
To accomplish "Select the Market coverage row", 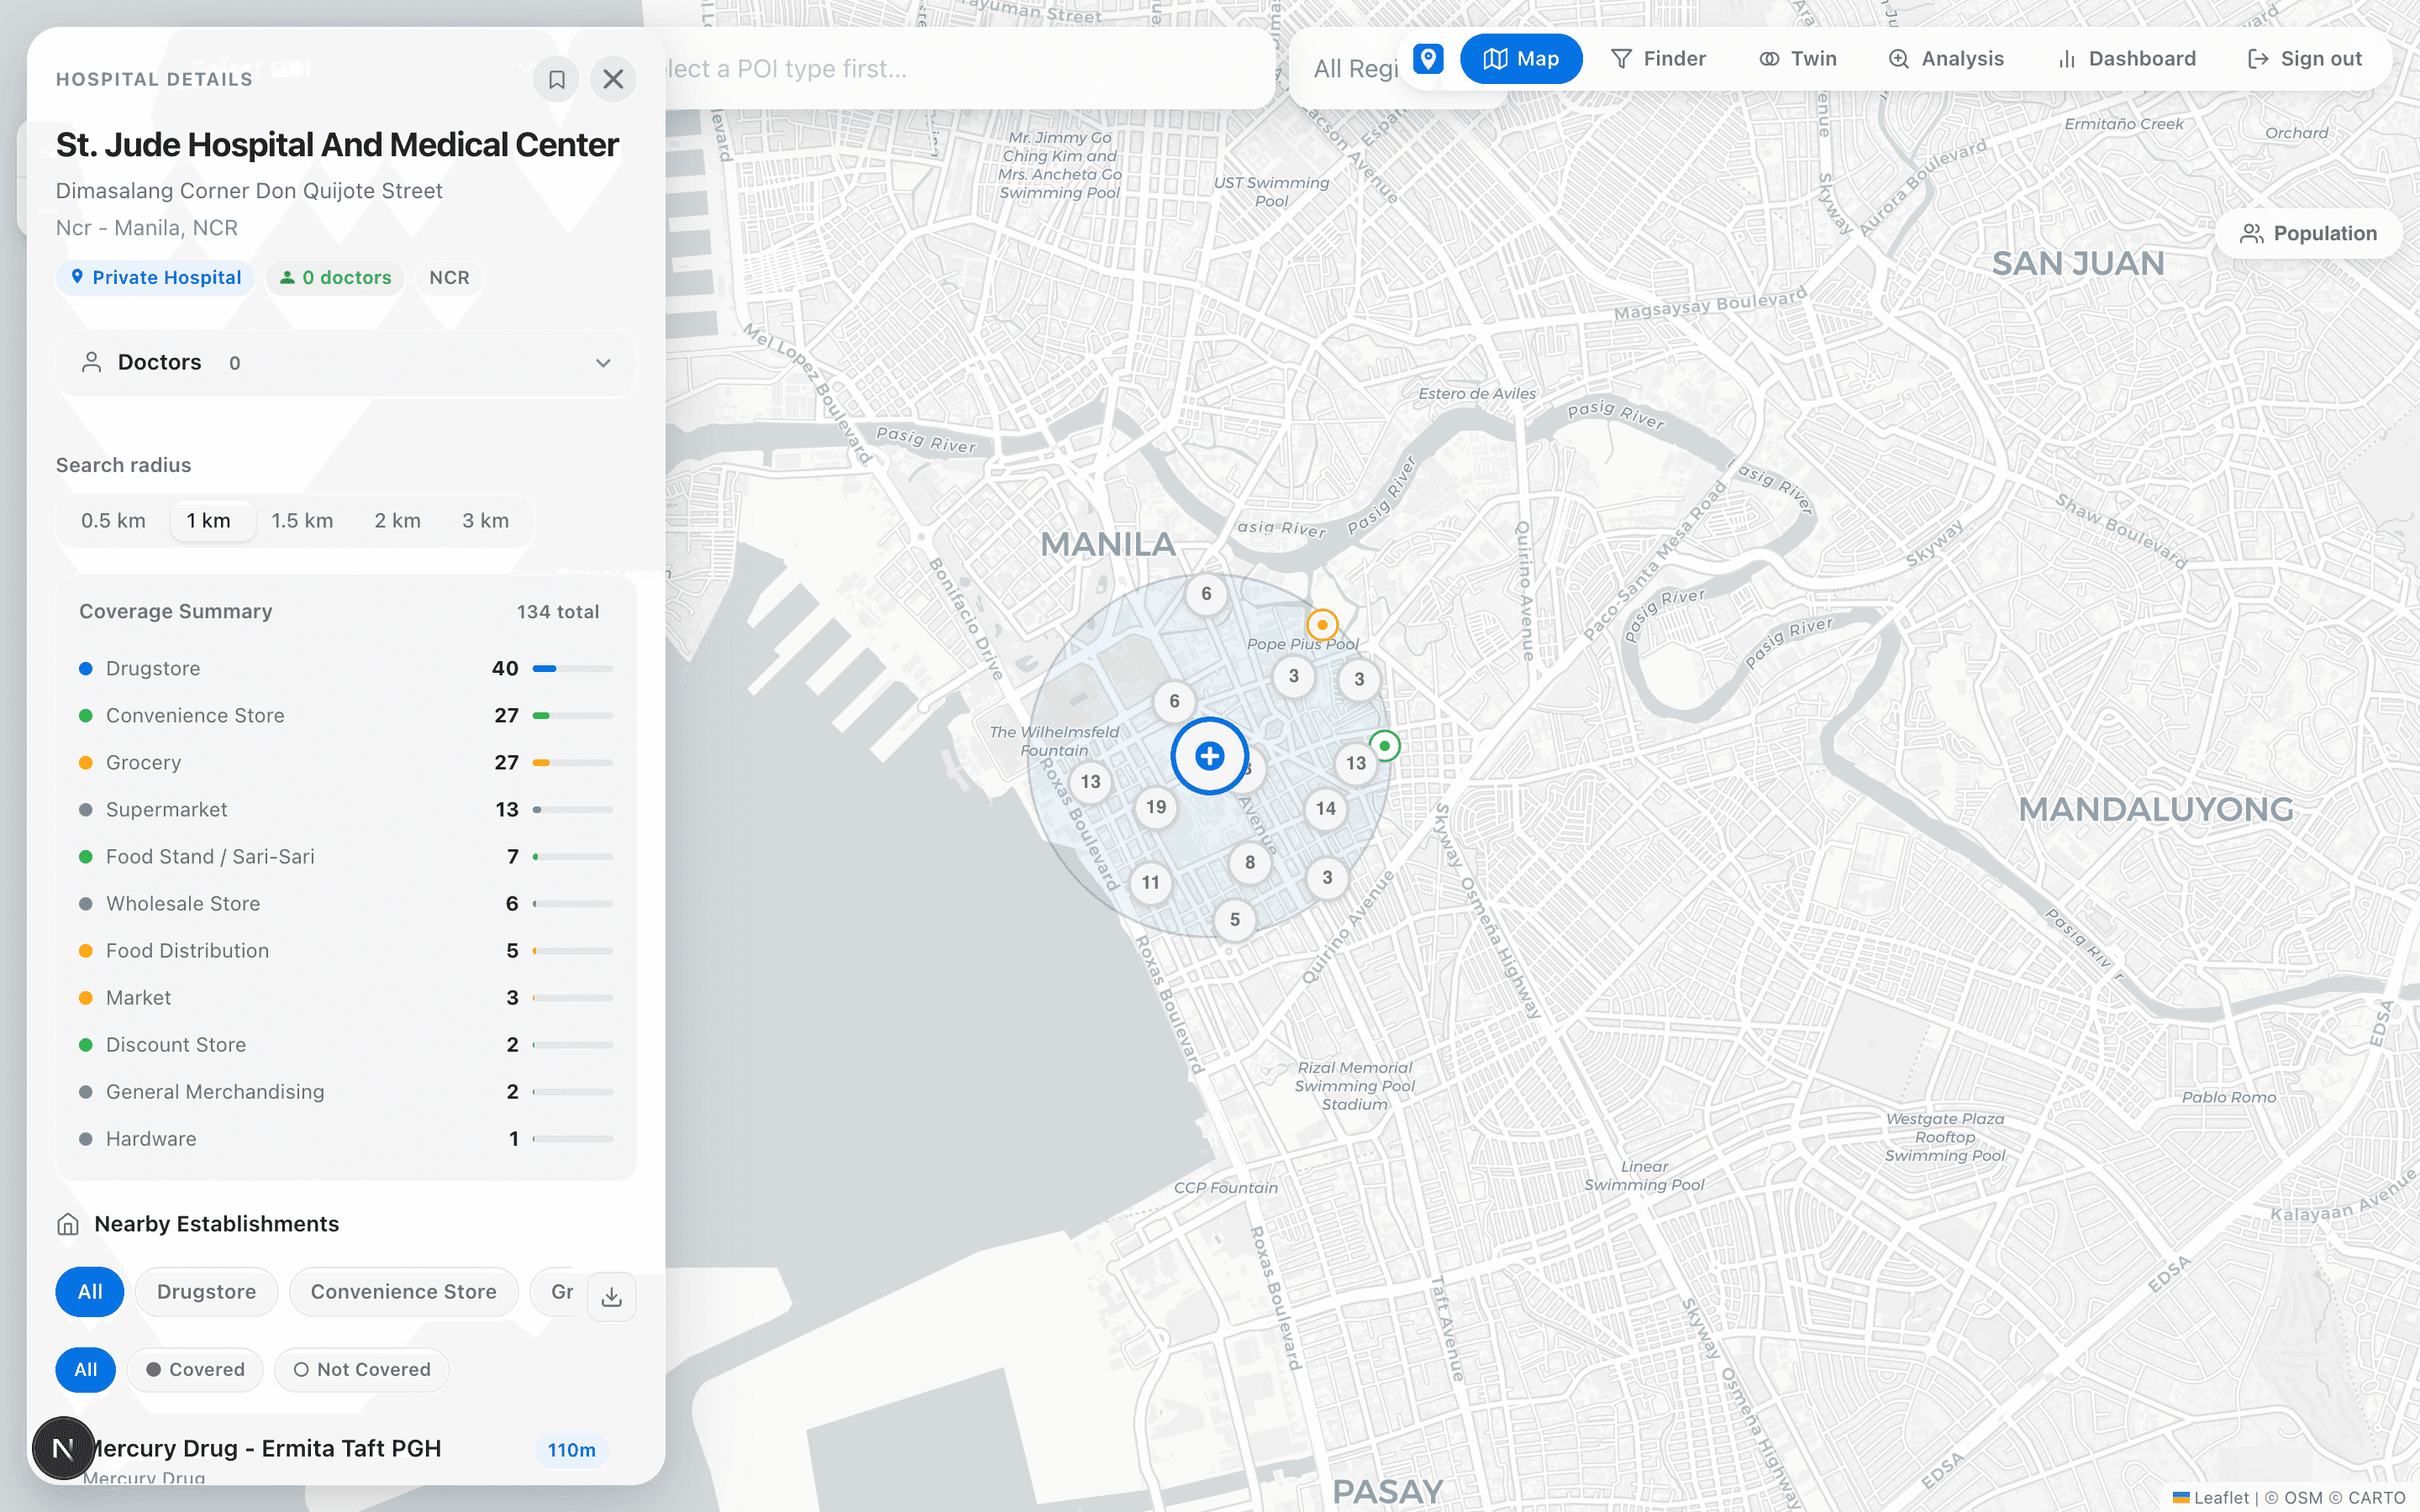I will 346,998.
